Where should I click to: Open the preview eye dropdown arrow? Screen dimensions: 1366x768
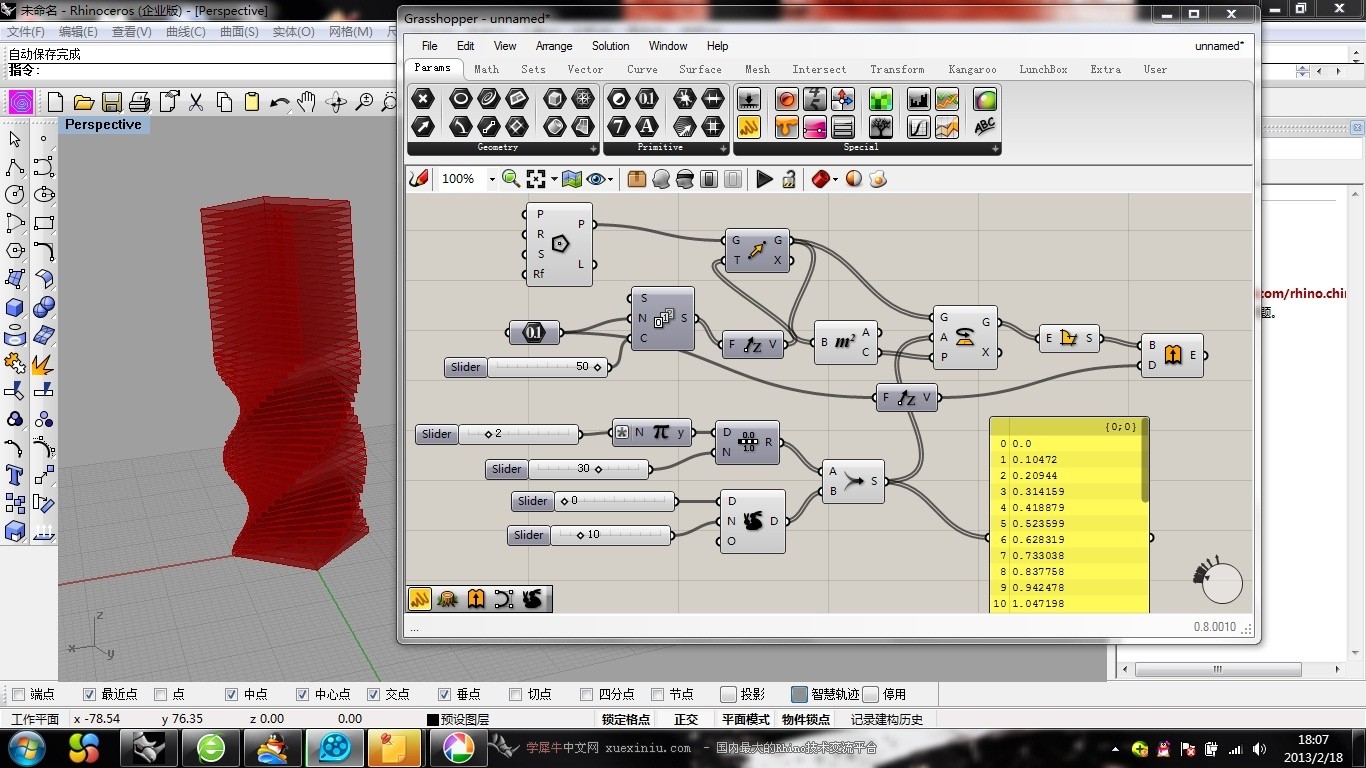click(610, 178)
